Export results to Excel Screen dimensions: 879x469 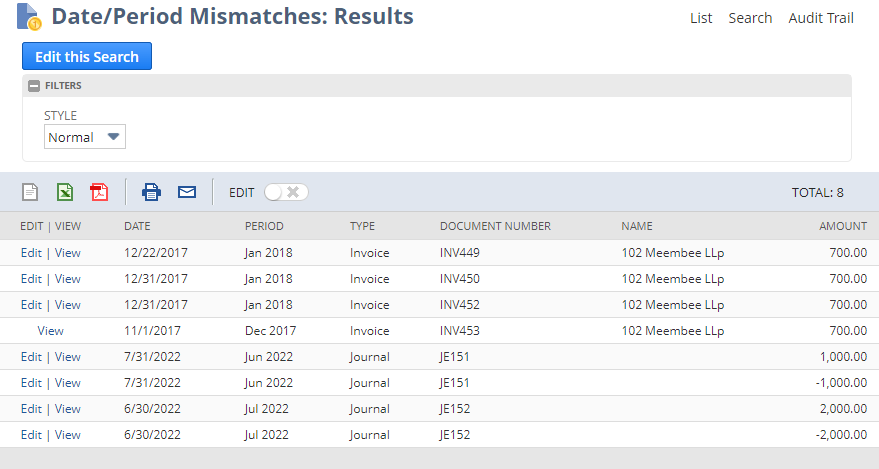pos(65,192)
